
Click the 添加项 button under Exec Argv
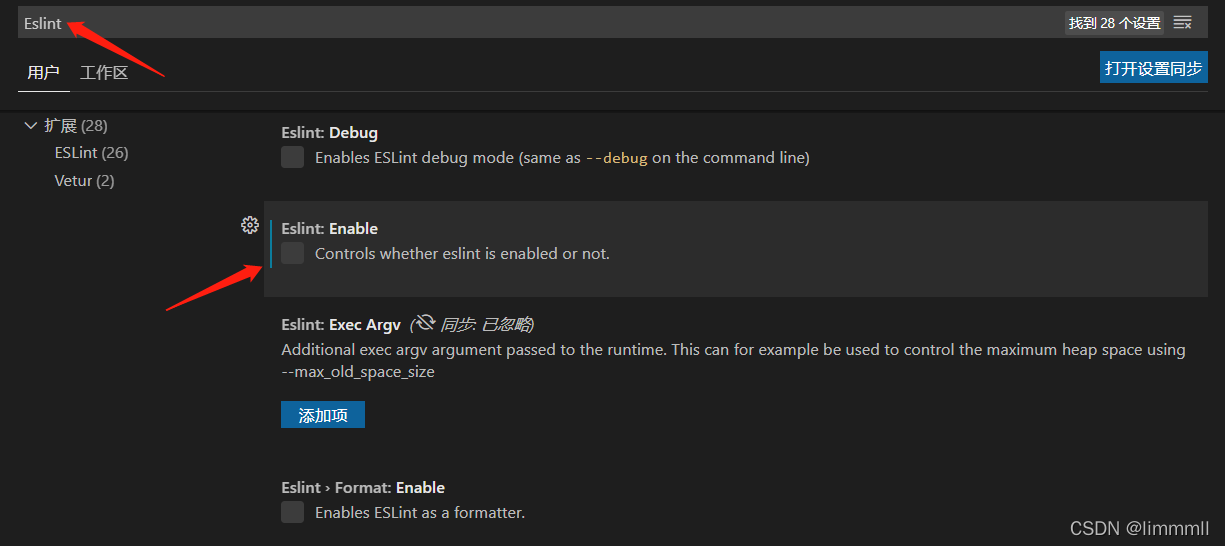(323, 415)
